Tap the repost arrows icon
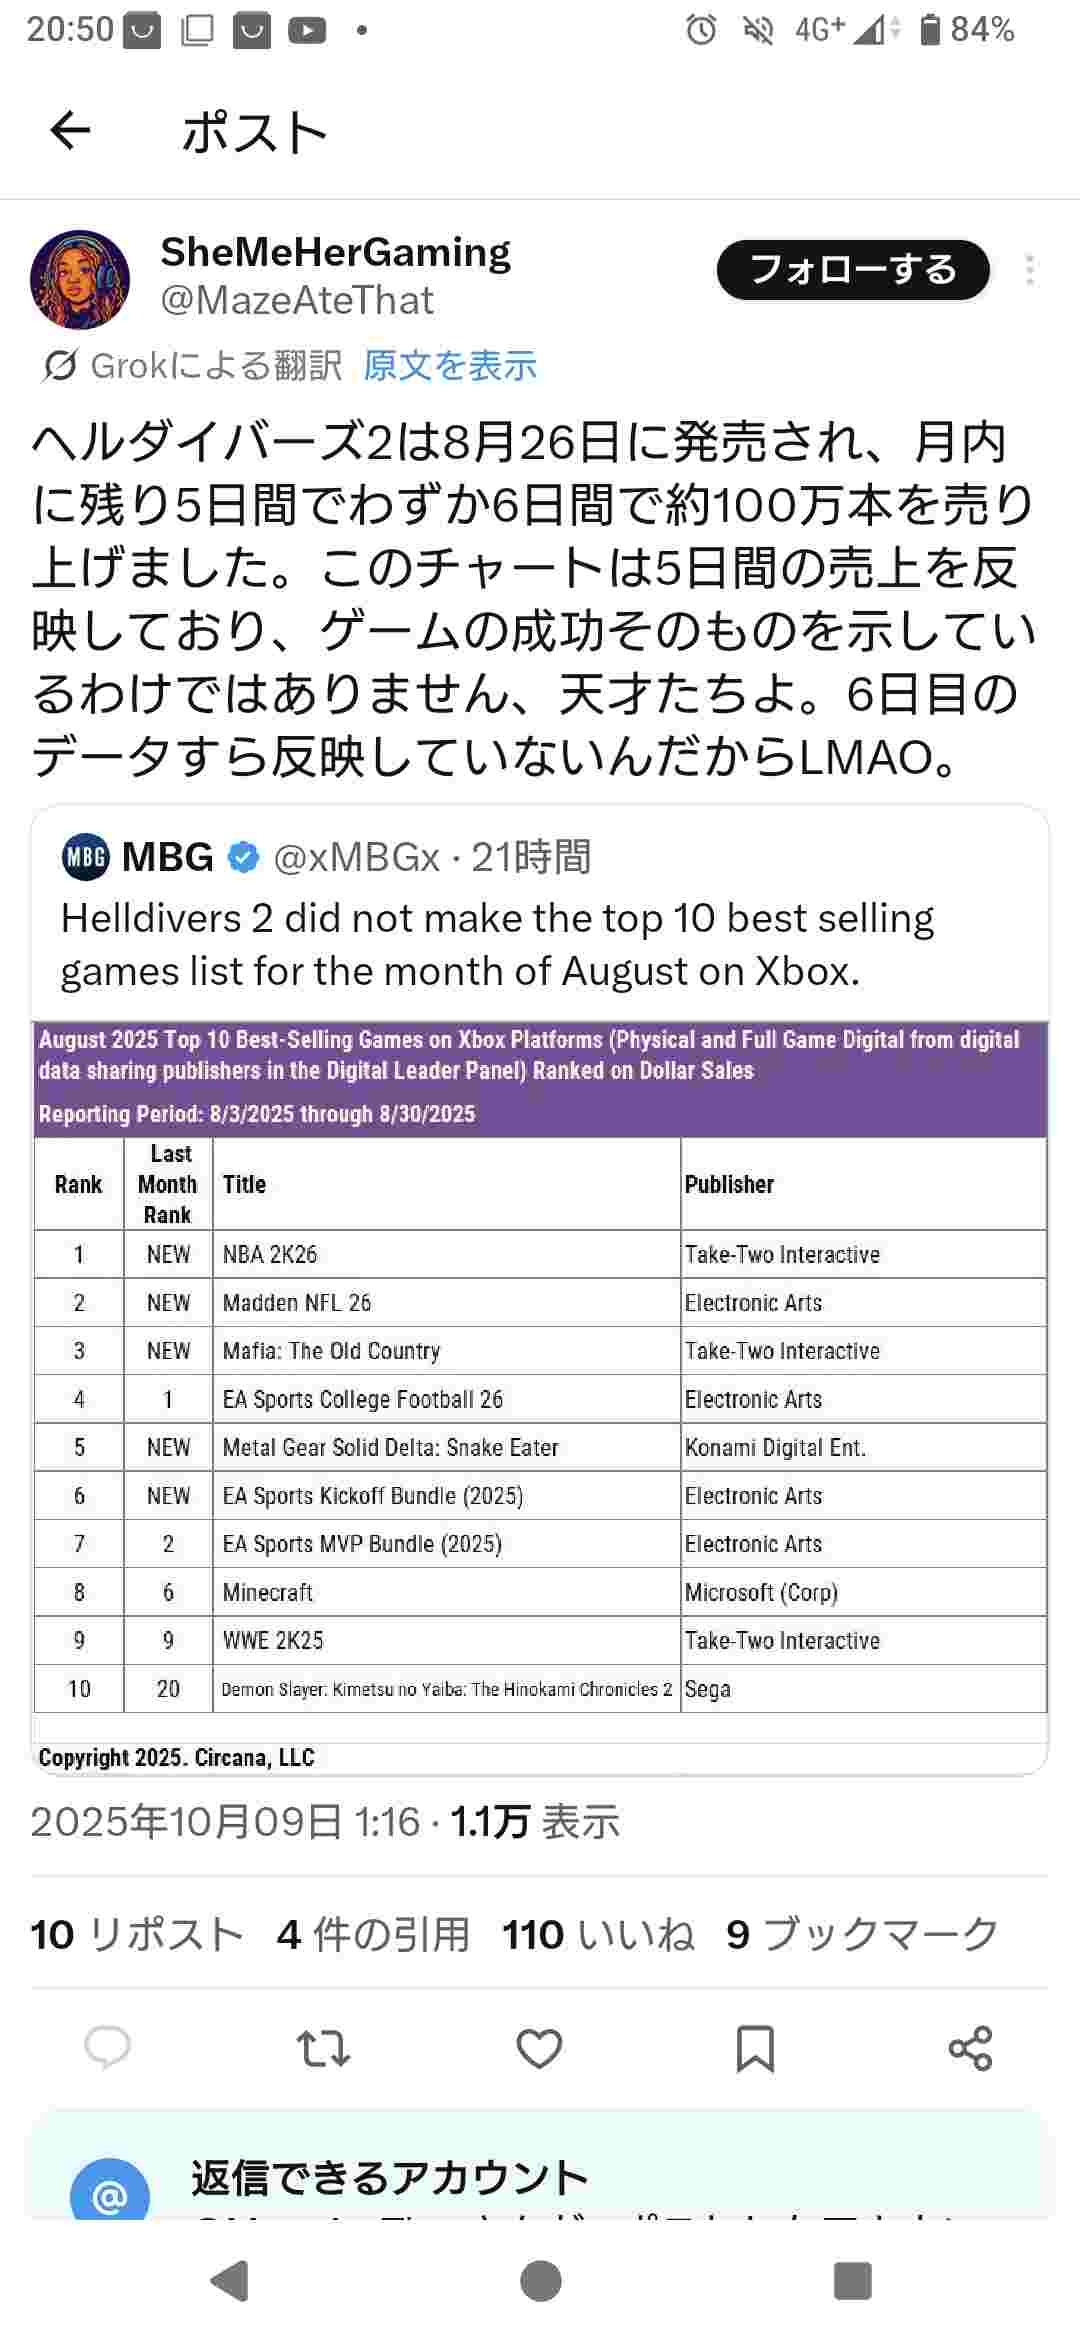1080x2340 pixels. pyautogui.click(x=324, y=2048)
